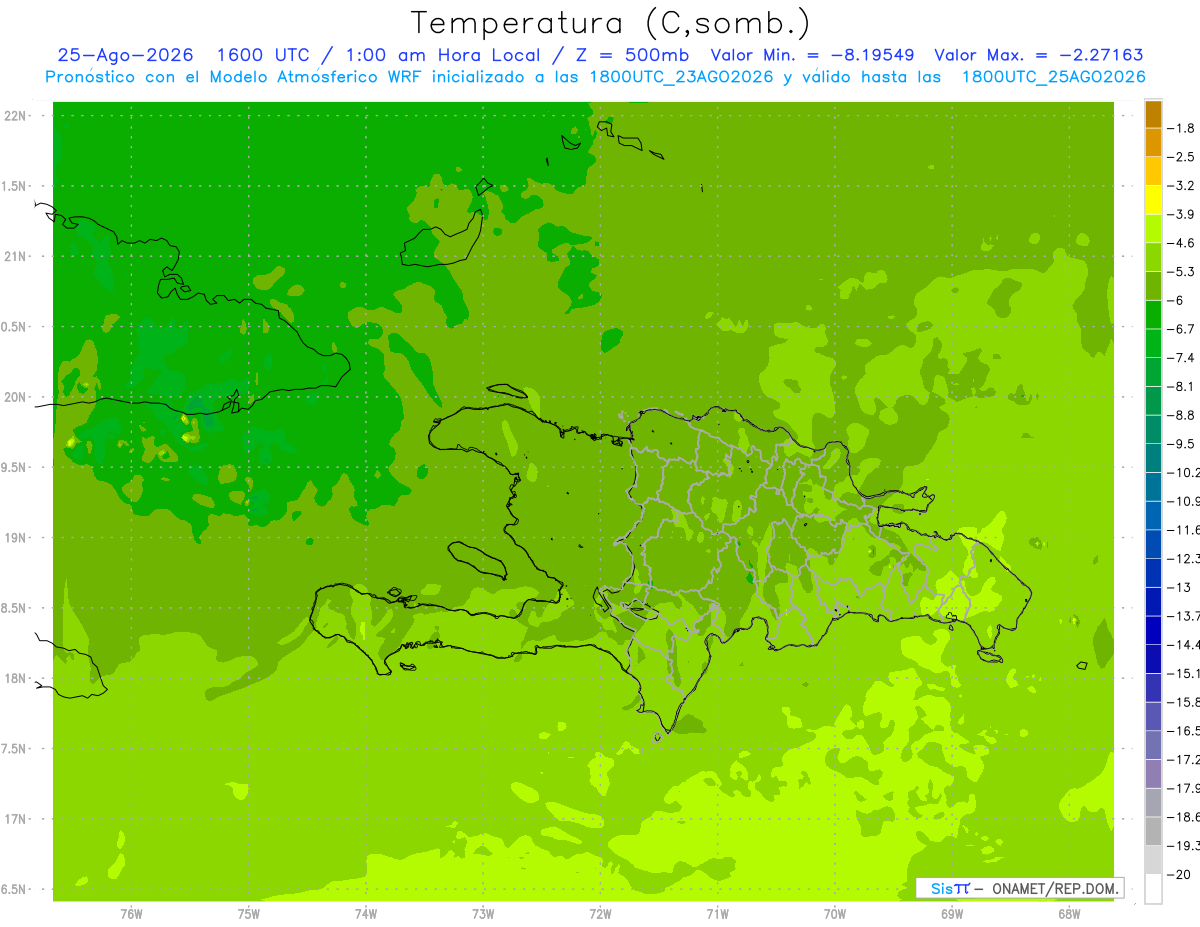This screenshot has height=927, width=1200.
Task: Click the '75W' longitude label
Action: coord(248,913)
